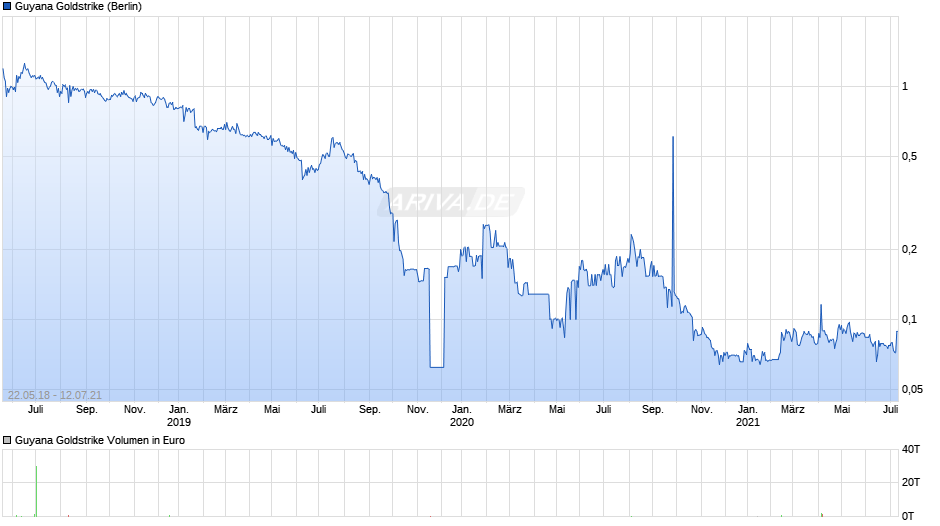Click the grey volume legend square
940x526 pixels.
pyautogui.click(x=7, y=440)
